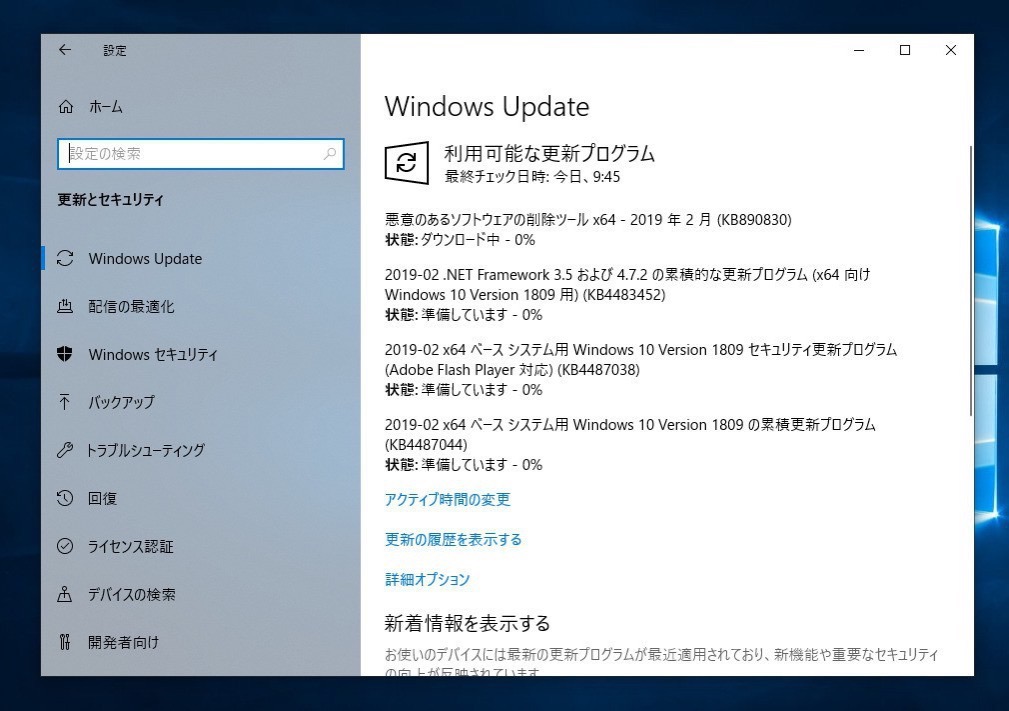Screen dimensions: 1009x711
Task: Click the 更新とセキュリティ section title
Action: pyautogui.click(x=111, y=199)
